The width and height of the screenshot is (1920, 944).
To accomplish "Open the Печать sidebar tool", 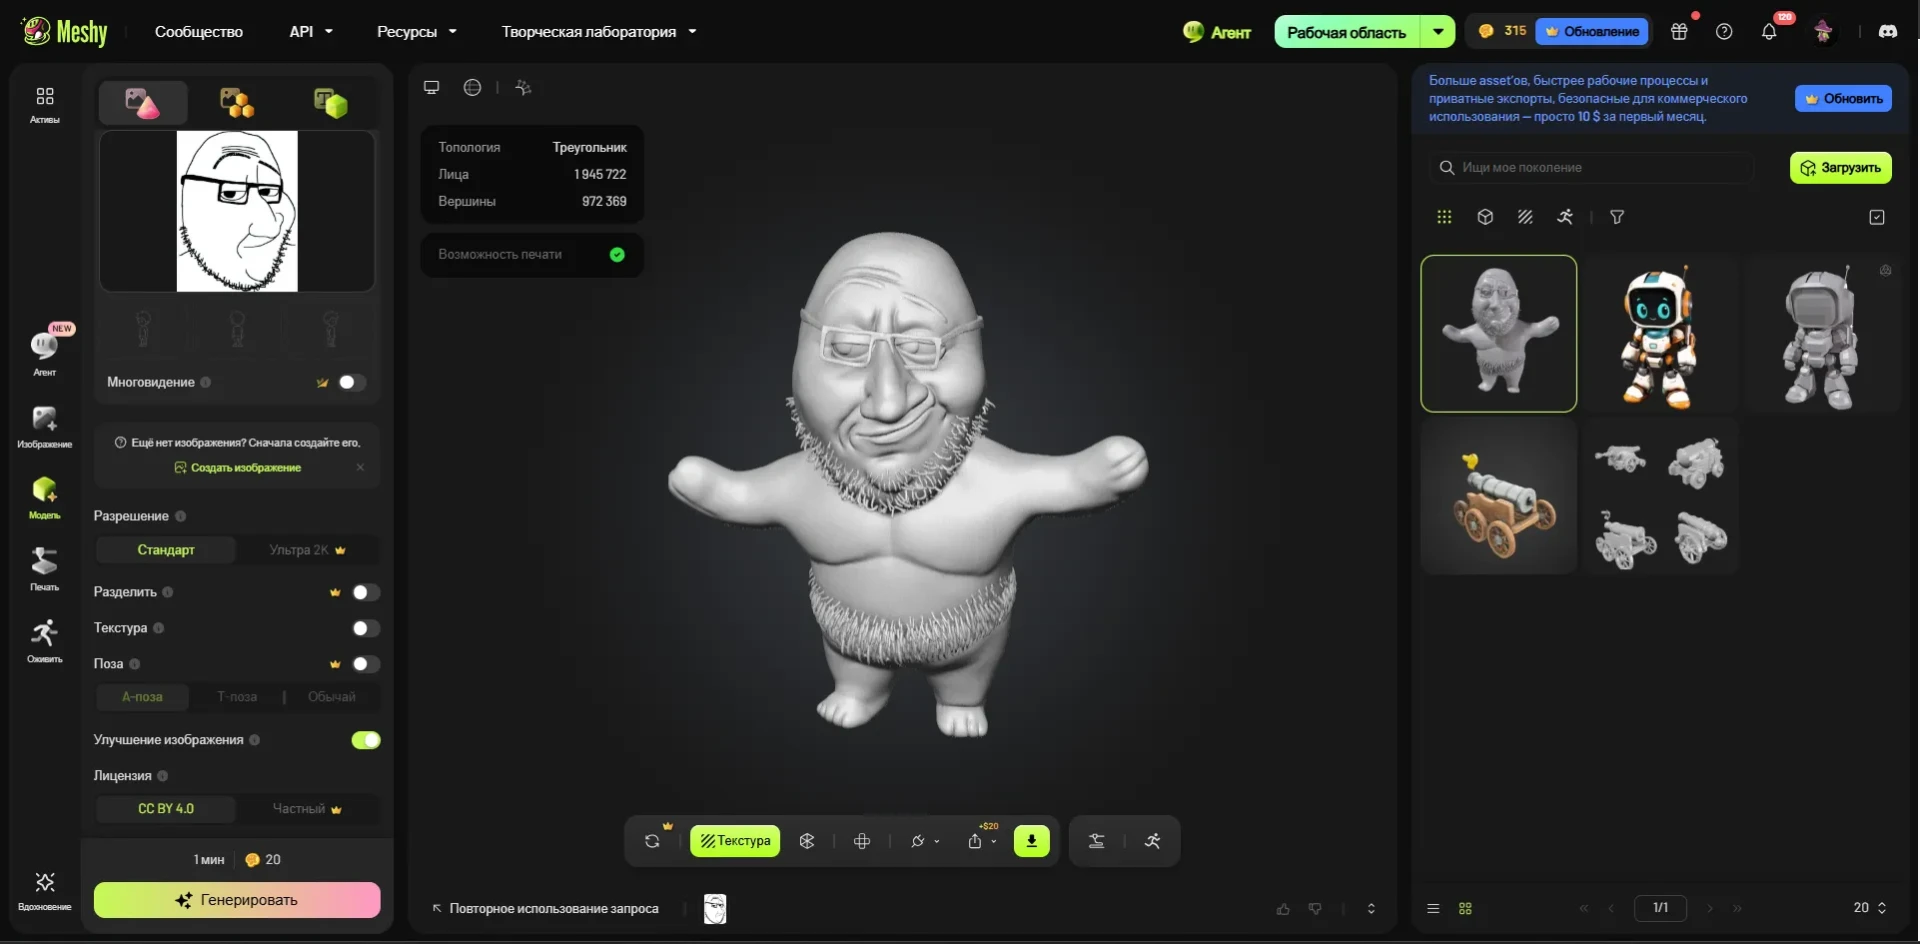I will coord(44,568).
